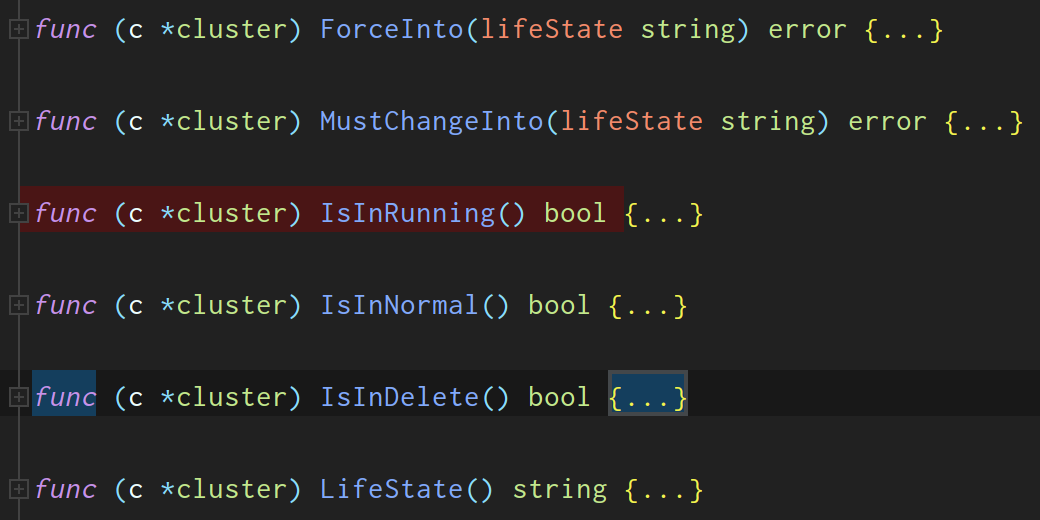Reveal folded {...} body of IsInNormal
Image resolution: width=1040 pixels, height=520 pixels.
[x=648, y=306]
